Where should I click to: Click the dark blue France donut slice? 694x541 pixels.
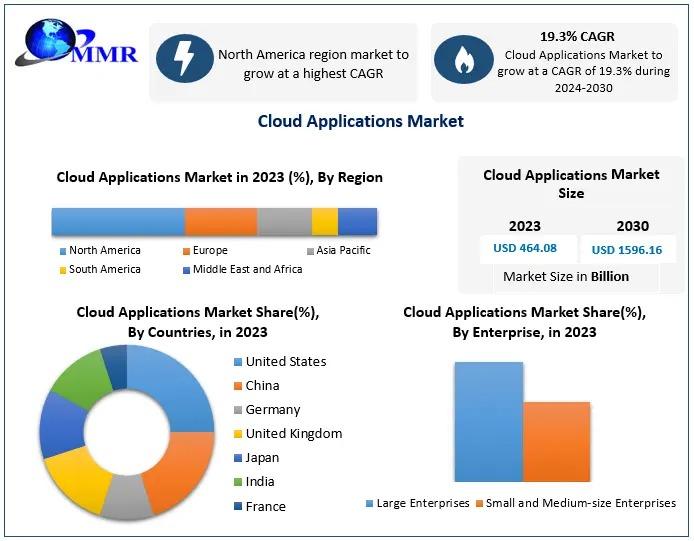tap(116, 367)
